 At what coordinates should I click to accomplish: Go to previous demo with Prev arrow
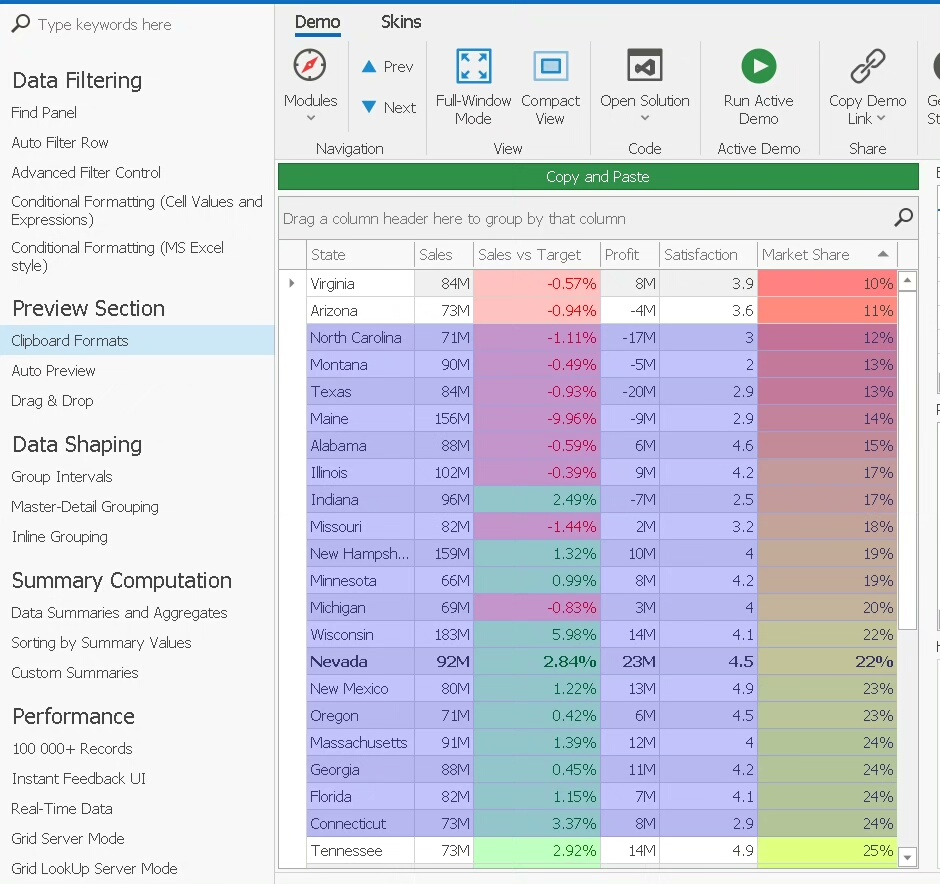[x=387, y=67]
